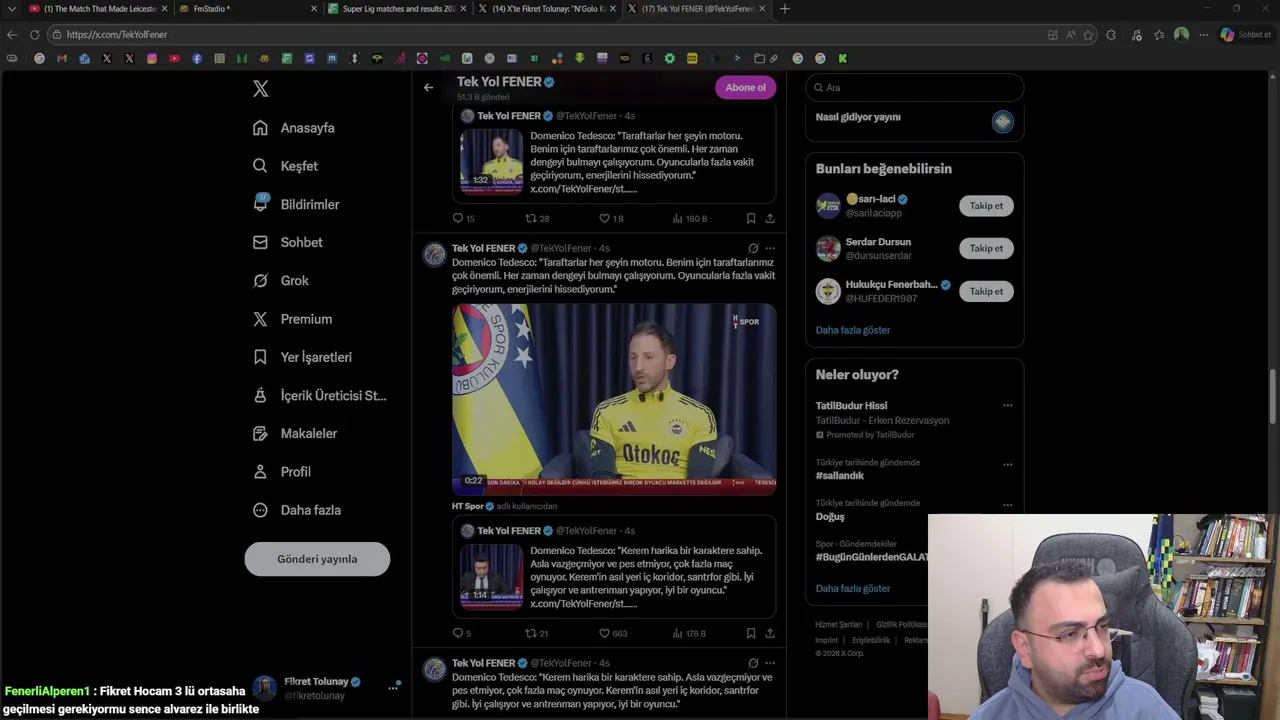This screenshot has height=720, width=1280.
Task: Click Grok icon on the Kerem quote post
Action: [753, 663]
